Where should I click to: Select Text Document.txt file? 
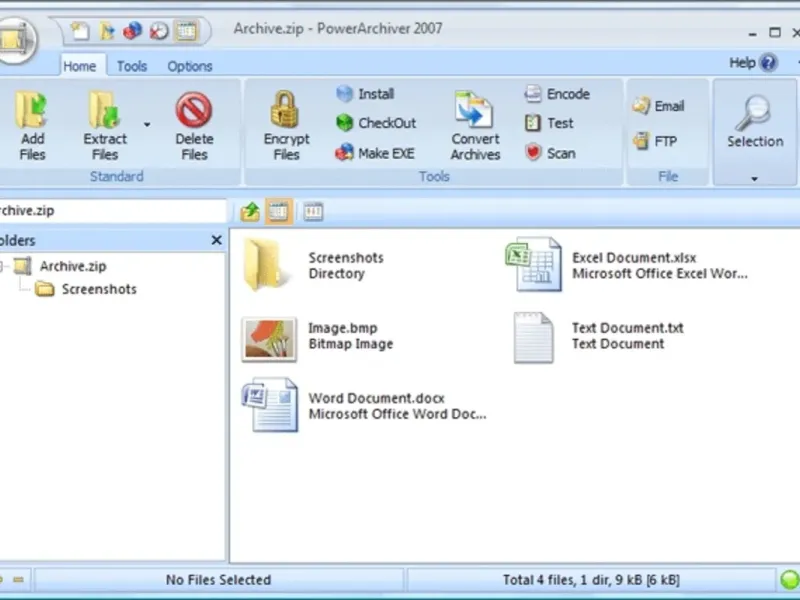pyautogui.click(x=599, y=337)
